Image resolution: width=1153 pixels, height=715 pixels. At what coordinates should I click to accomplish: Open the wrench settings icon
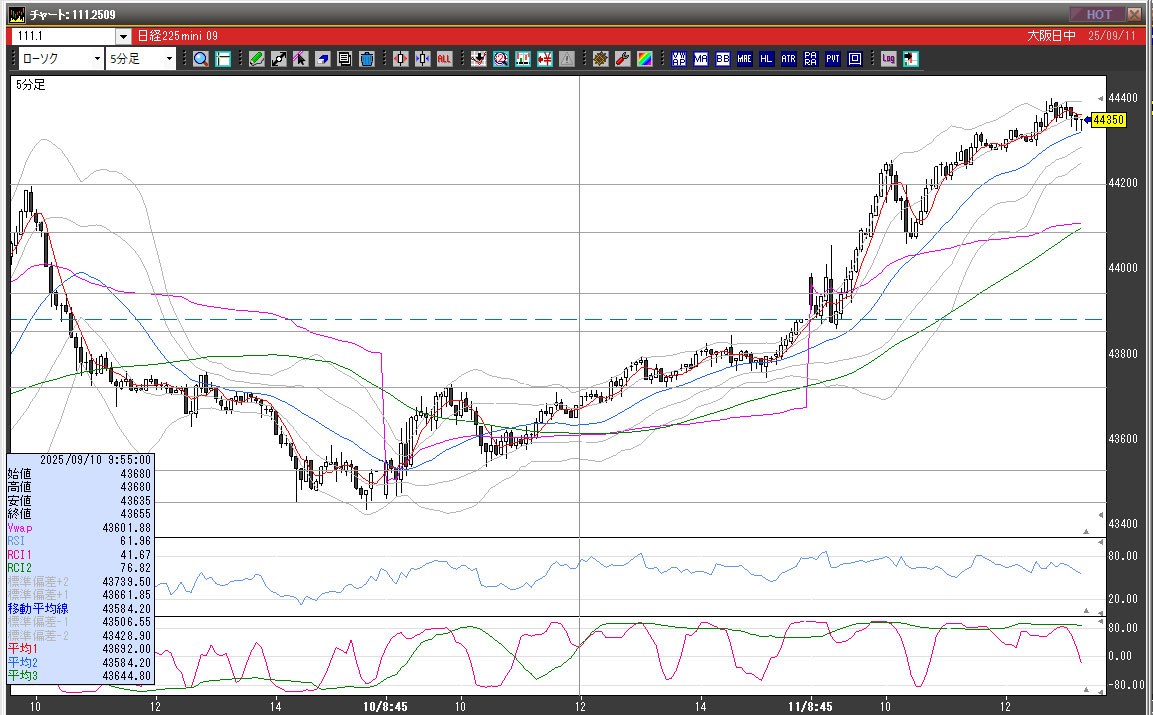[x=622, y=59]
